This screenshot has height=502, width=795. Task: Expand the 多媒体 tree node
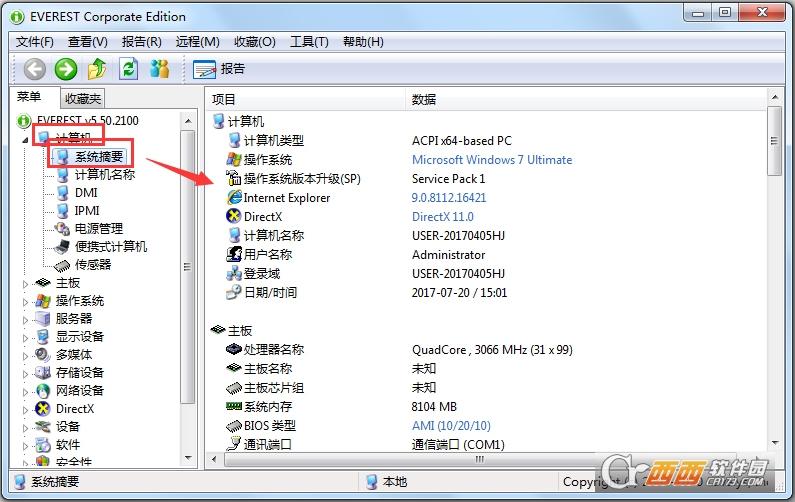click(x=25, y=355)
